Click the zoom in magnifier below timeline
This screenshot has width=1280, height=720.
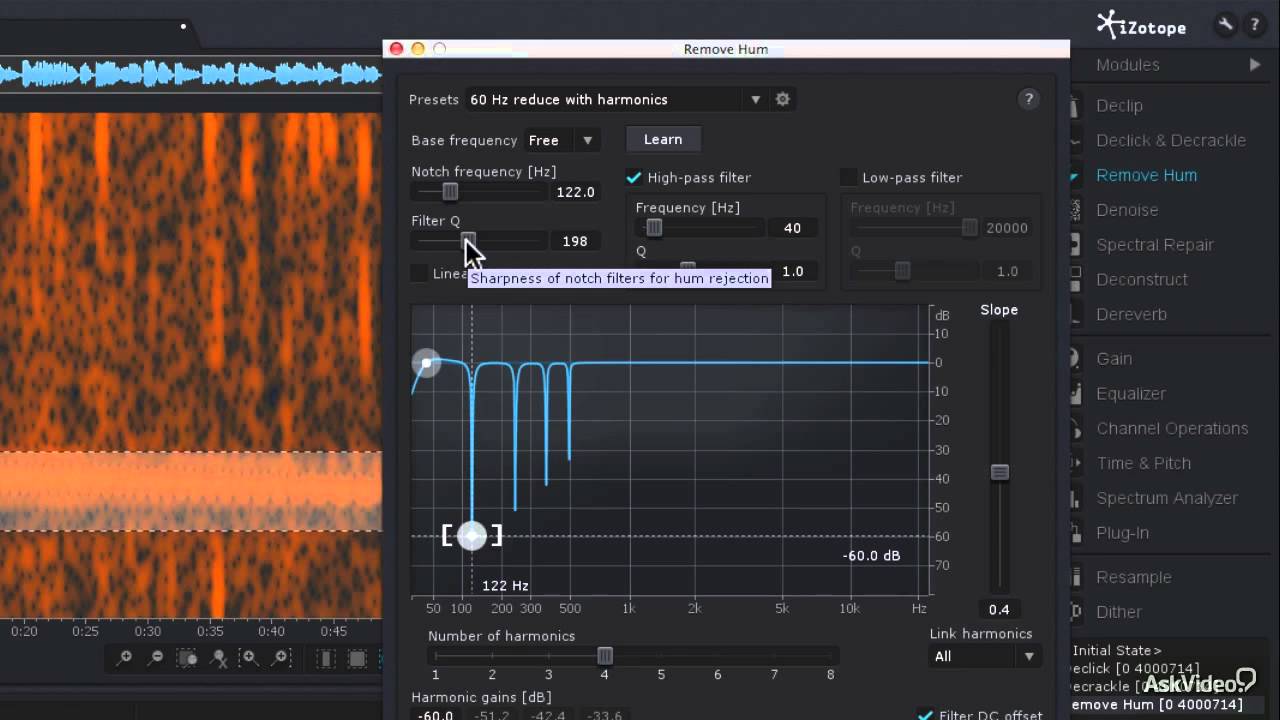[x=125, y=658]
